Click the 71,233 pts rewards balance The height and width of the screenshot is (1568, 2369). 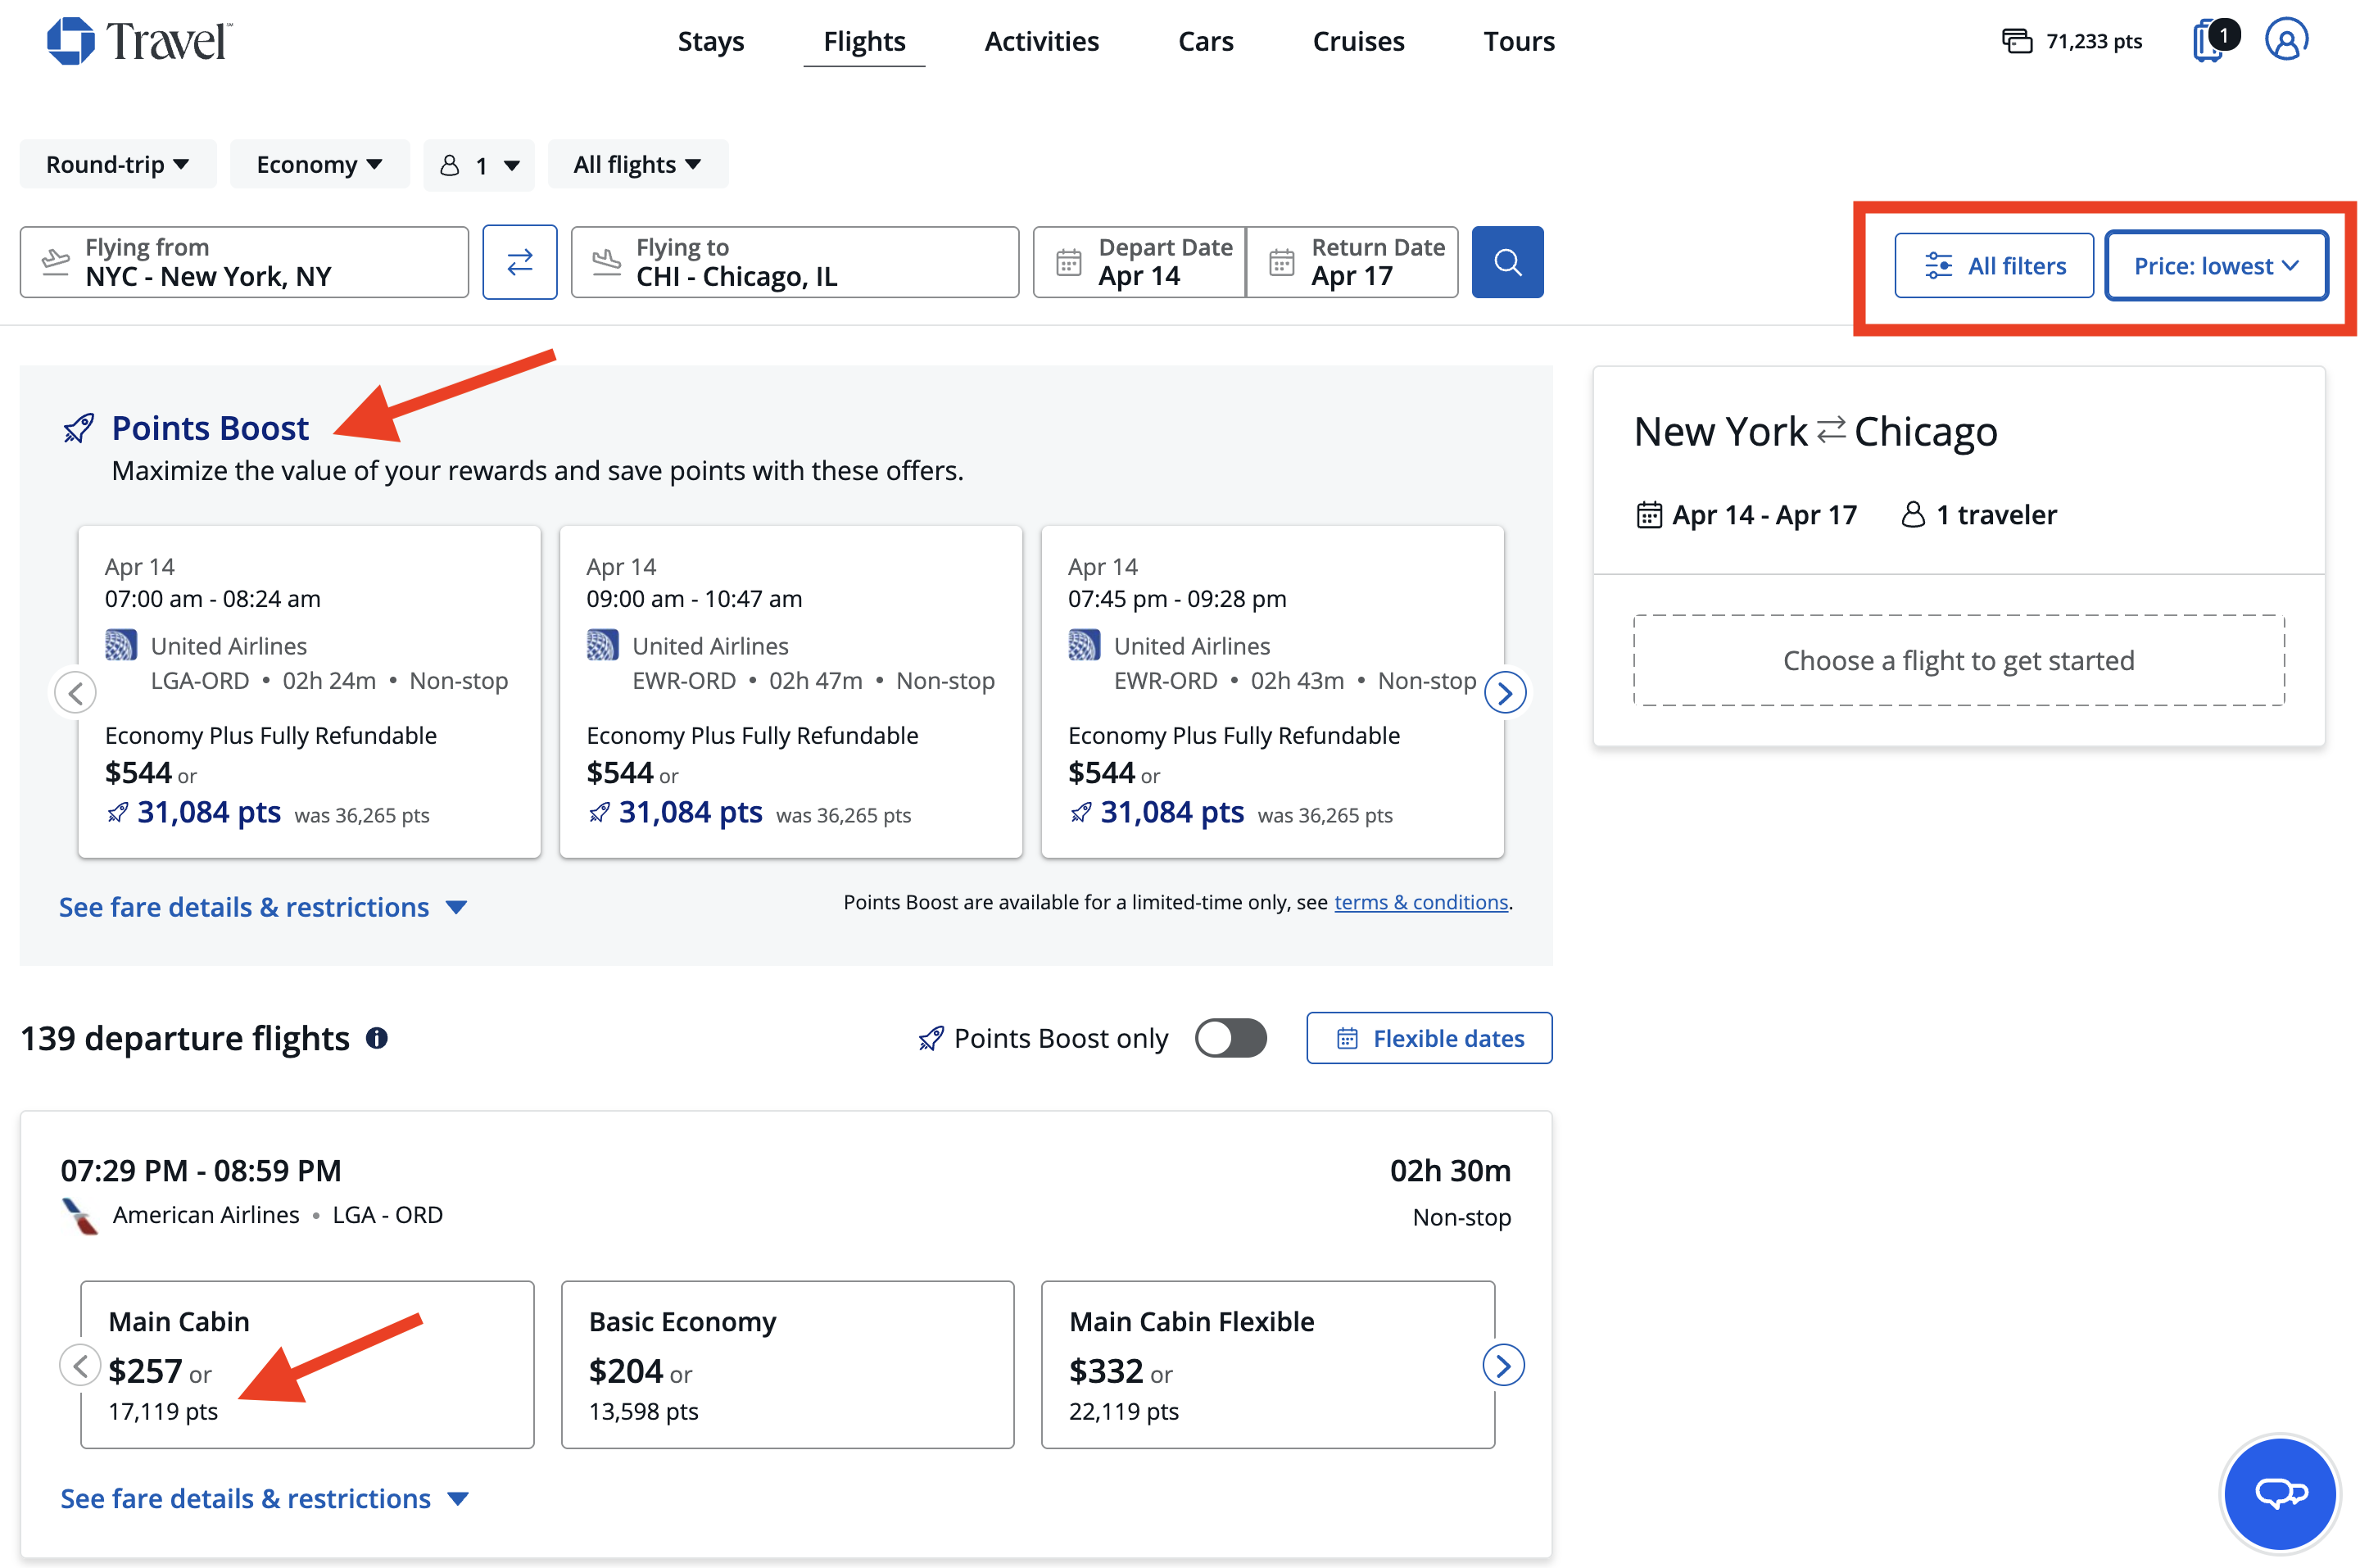coord(2072,41)
